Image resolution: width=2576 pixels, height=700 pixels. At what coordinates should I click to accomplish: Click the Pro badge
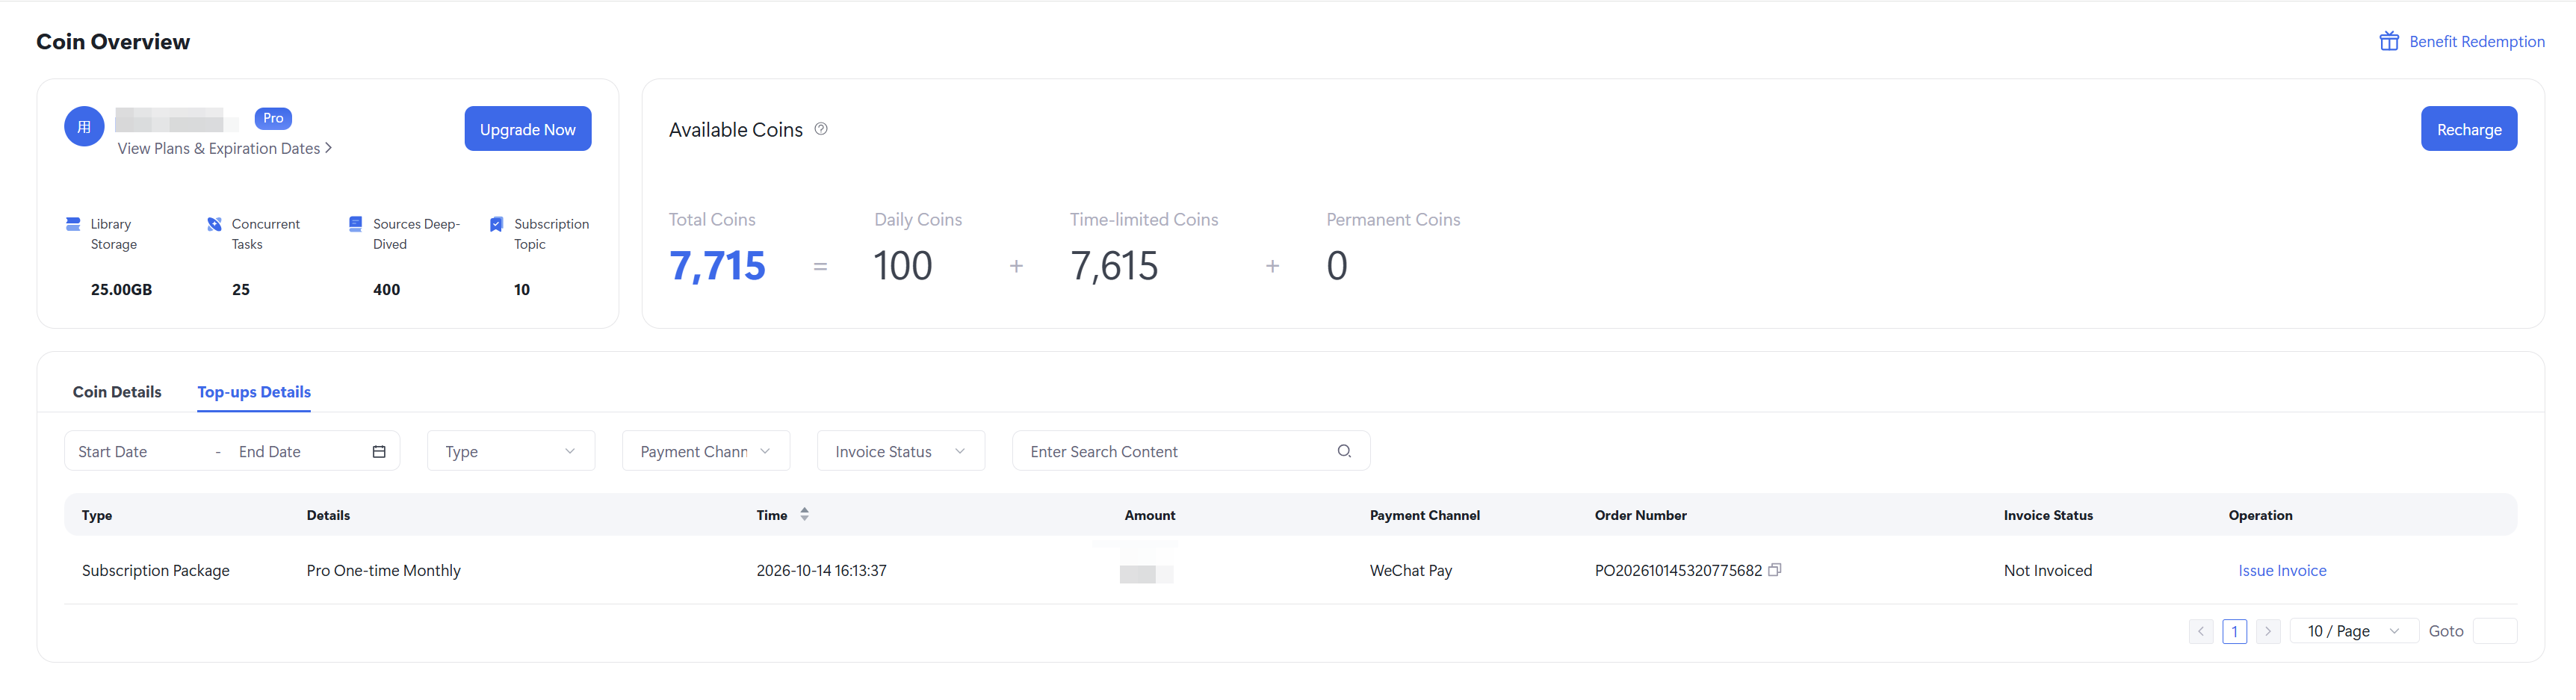(x=273, y=118)
